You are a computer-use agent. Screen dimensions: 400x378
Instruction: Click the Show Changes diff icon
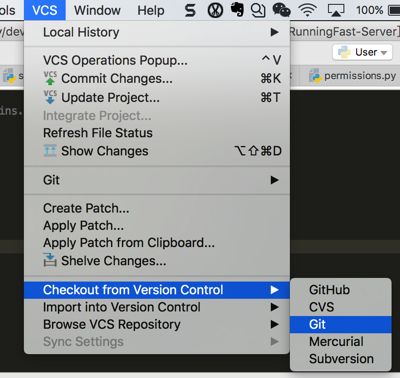(50, 151)
